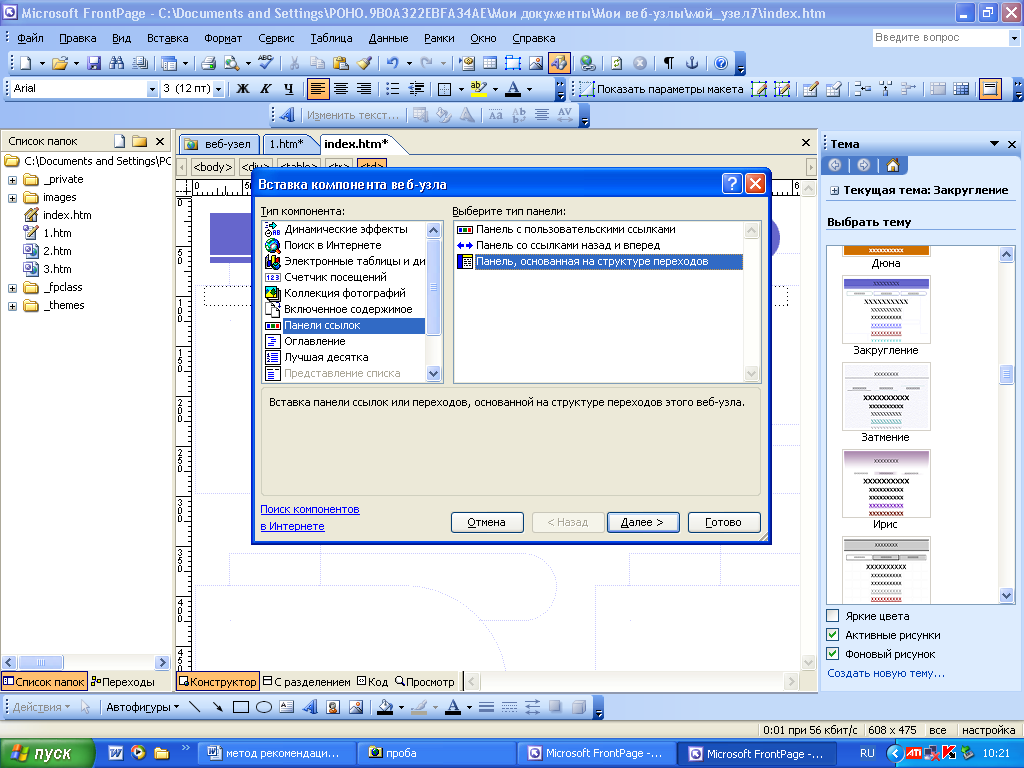Click the Save icon in toolbar
The image size is (1024, 768).
tap(94, 63)
